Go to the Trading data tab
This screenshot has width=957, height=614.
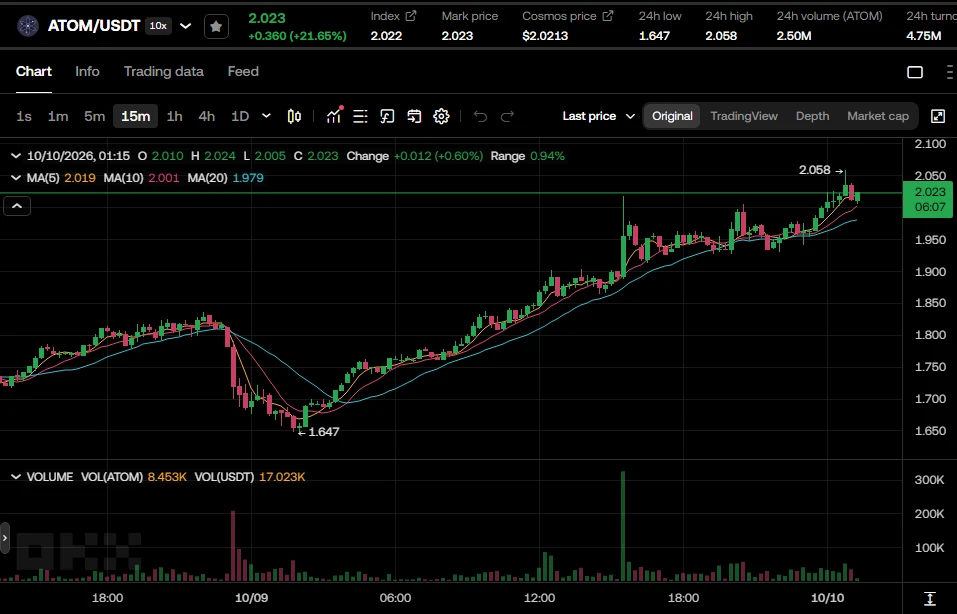[x=164, y=71]
